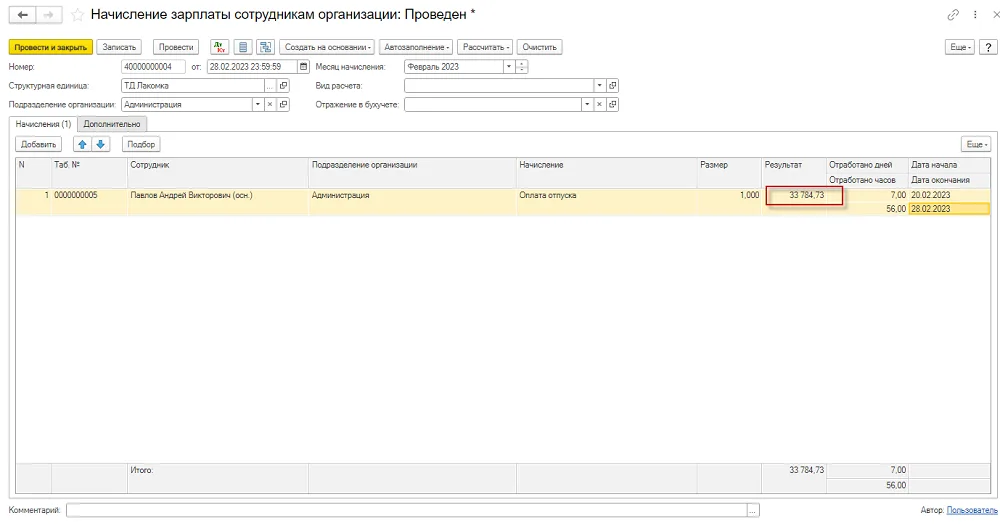Click Добавить button to add row
Image resolution: width=1000 pixels, height=526 pixels.
[39, 145]
